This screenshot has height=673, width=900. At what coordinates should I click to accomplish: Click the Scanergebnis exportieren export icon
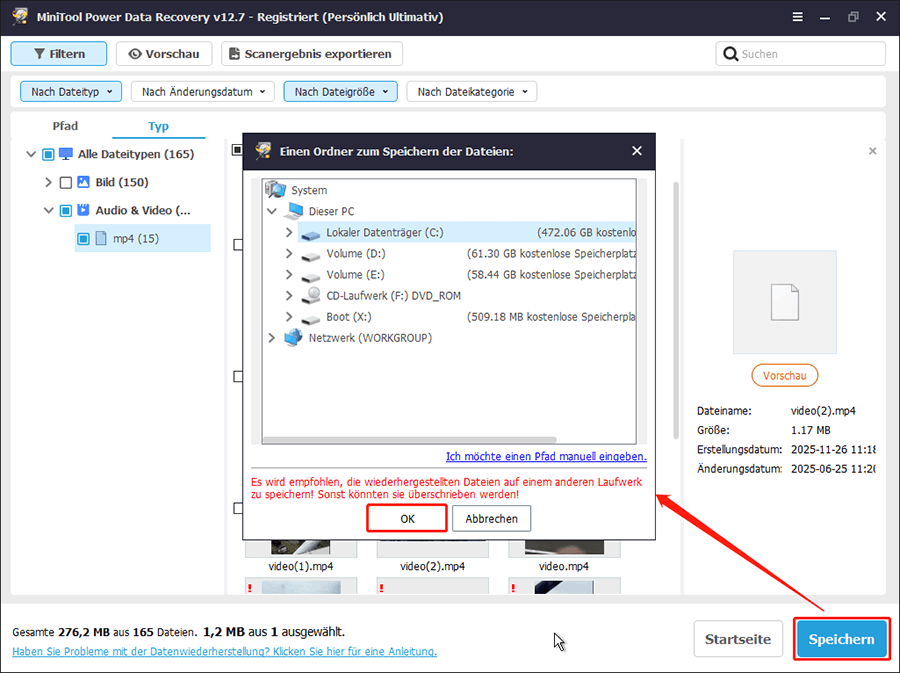(236, 53)
